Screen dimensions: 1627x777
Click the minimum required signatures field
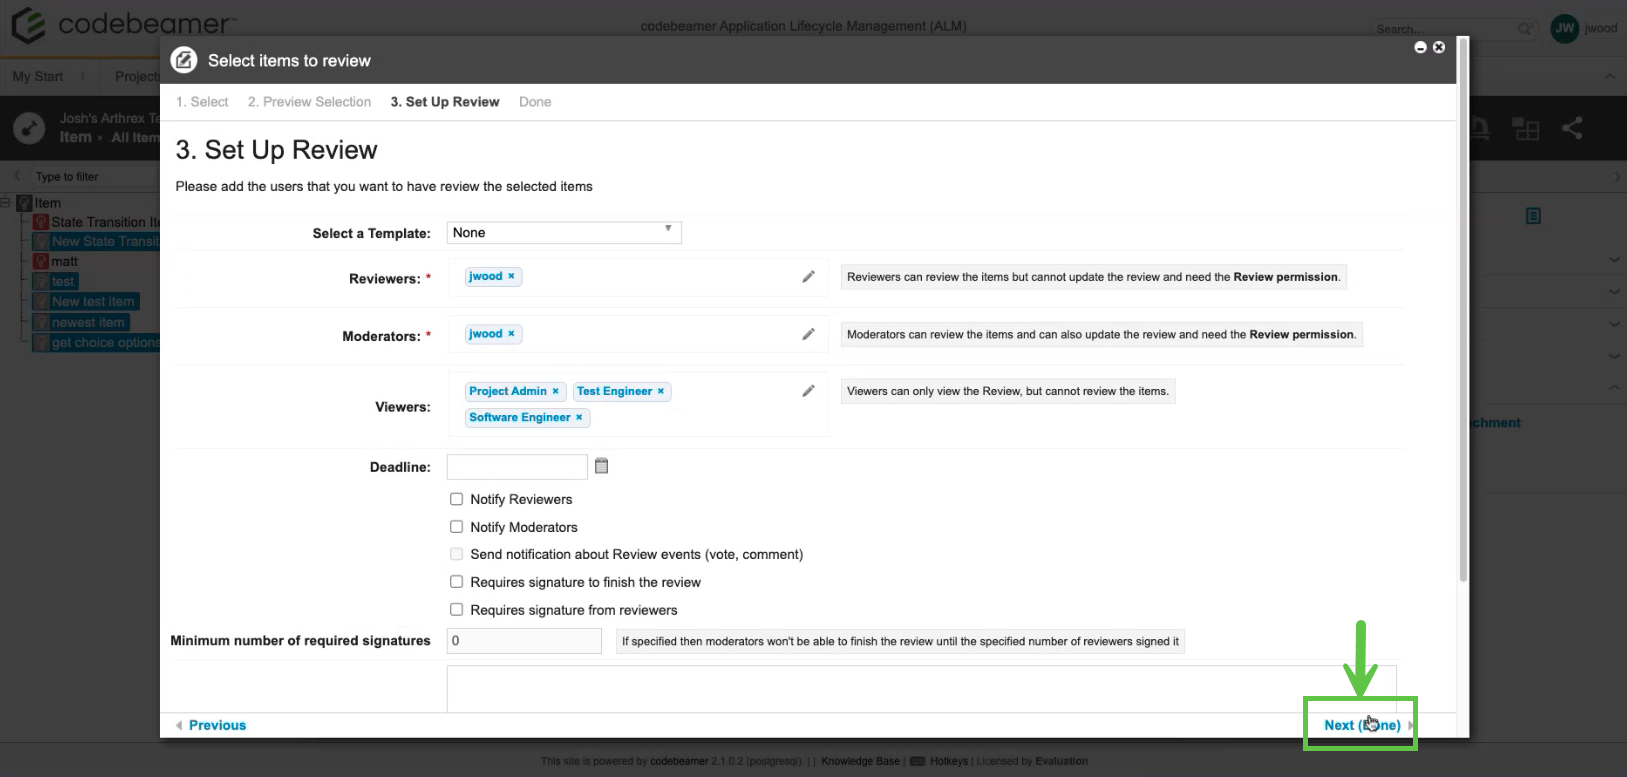(x=524, y=641)
